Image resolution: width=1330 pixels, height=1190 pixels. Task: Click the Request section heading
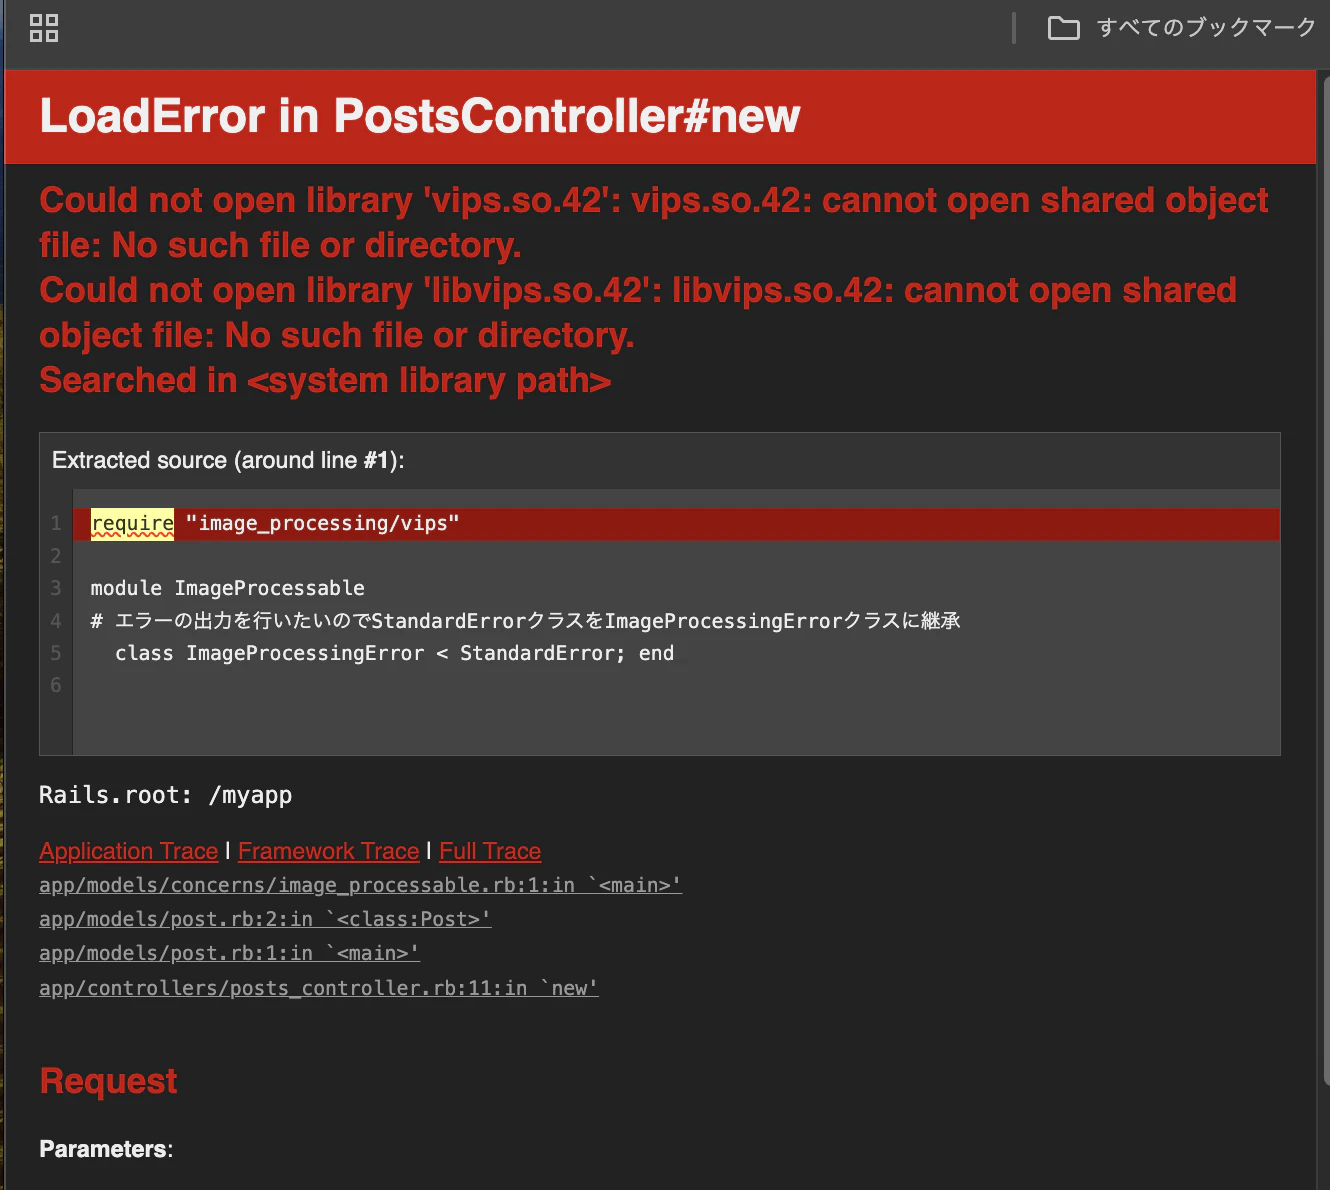coord(108,1081)
